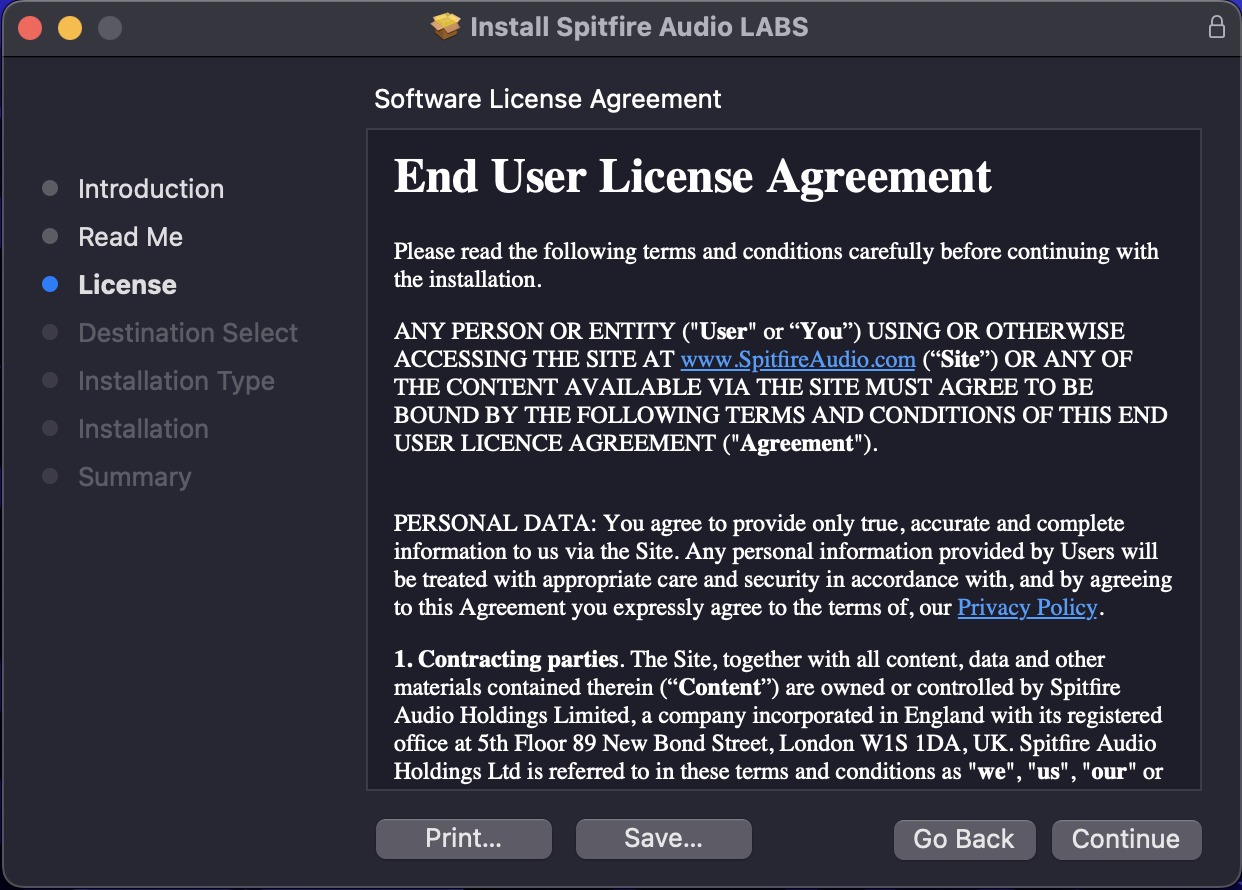This screenshot has height=890, width=1242.
Task: Click the lock icon in title bar
Action: [x=1216, y=27]
